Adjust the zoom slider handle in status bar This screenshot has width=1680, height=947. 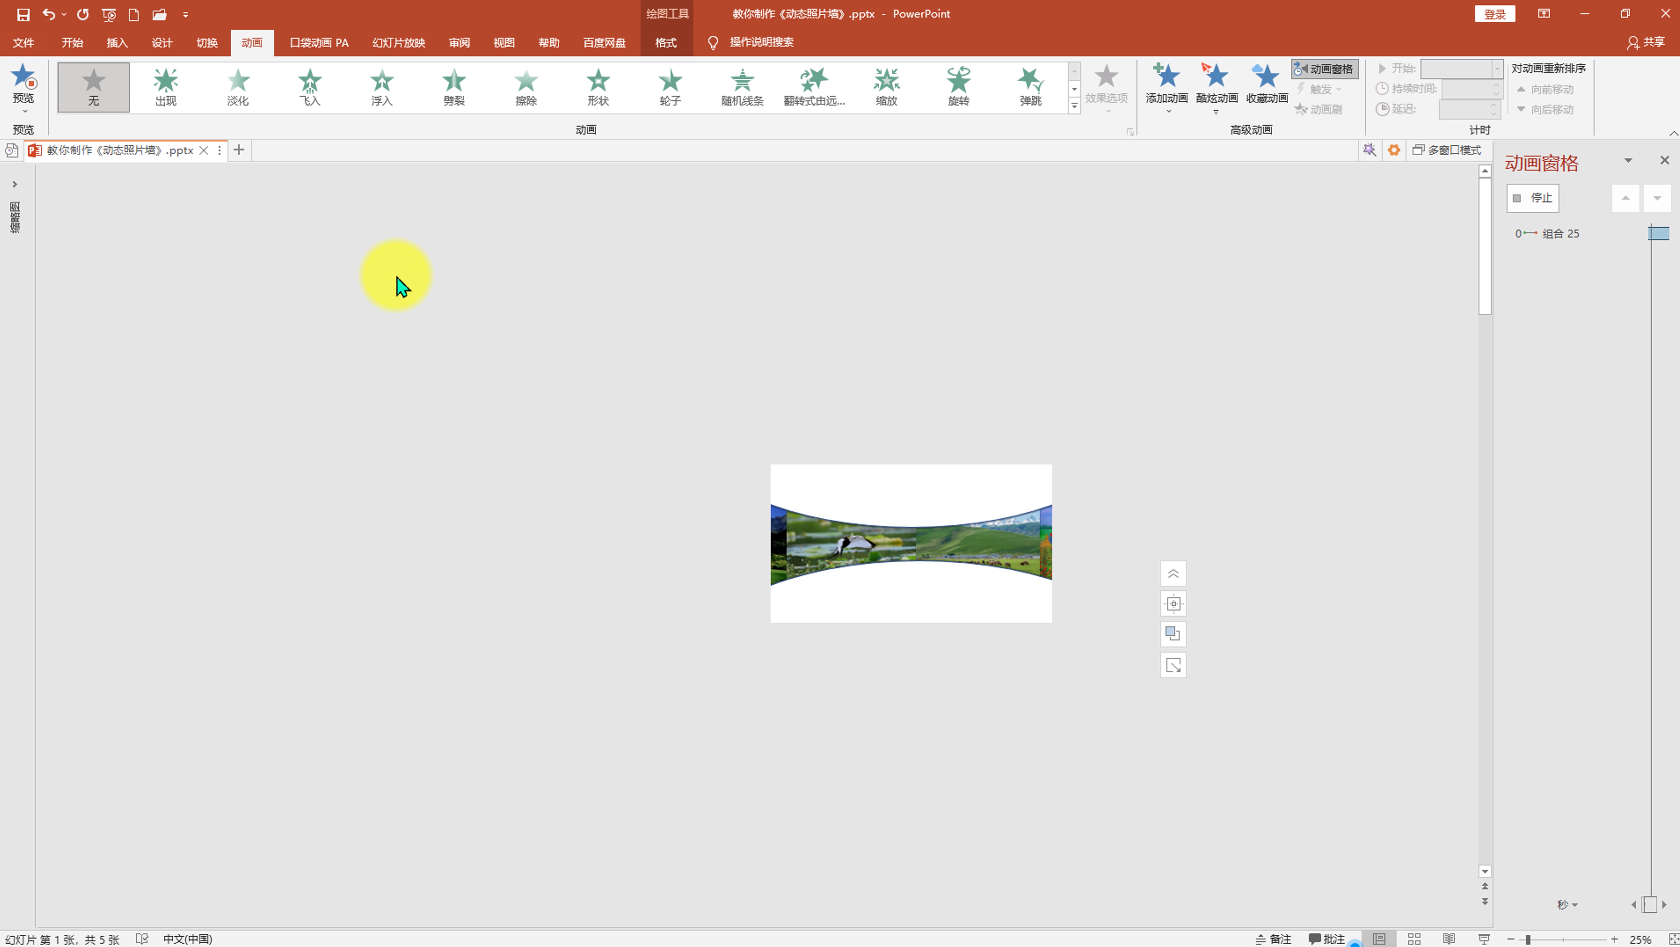pyautogui.click(x=1528, y=939)
